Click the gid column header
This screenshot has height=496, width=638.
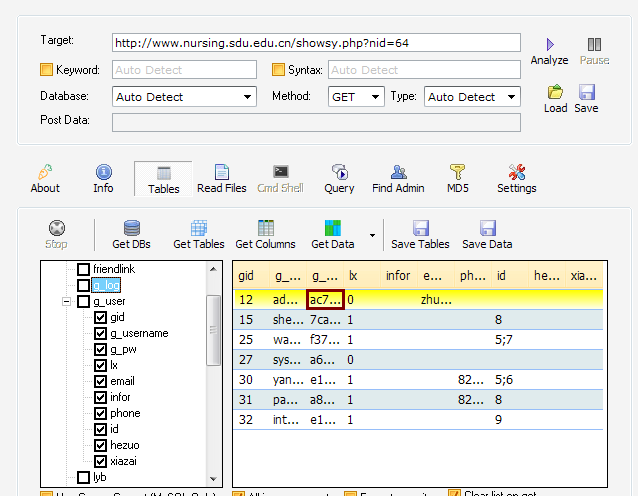coord(251,276)
